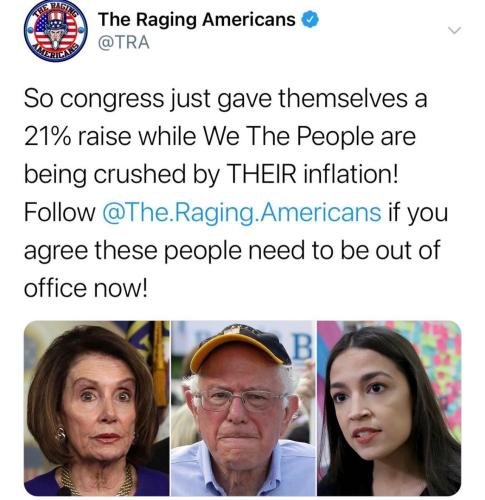This screenshot has width=485, height=500.
Task: Click the gold necklace in left photo
Action: pyautogui.click(x=97, y=480)
